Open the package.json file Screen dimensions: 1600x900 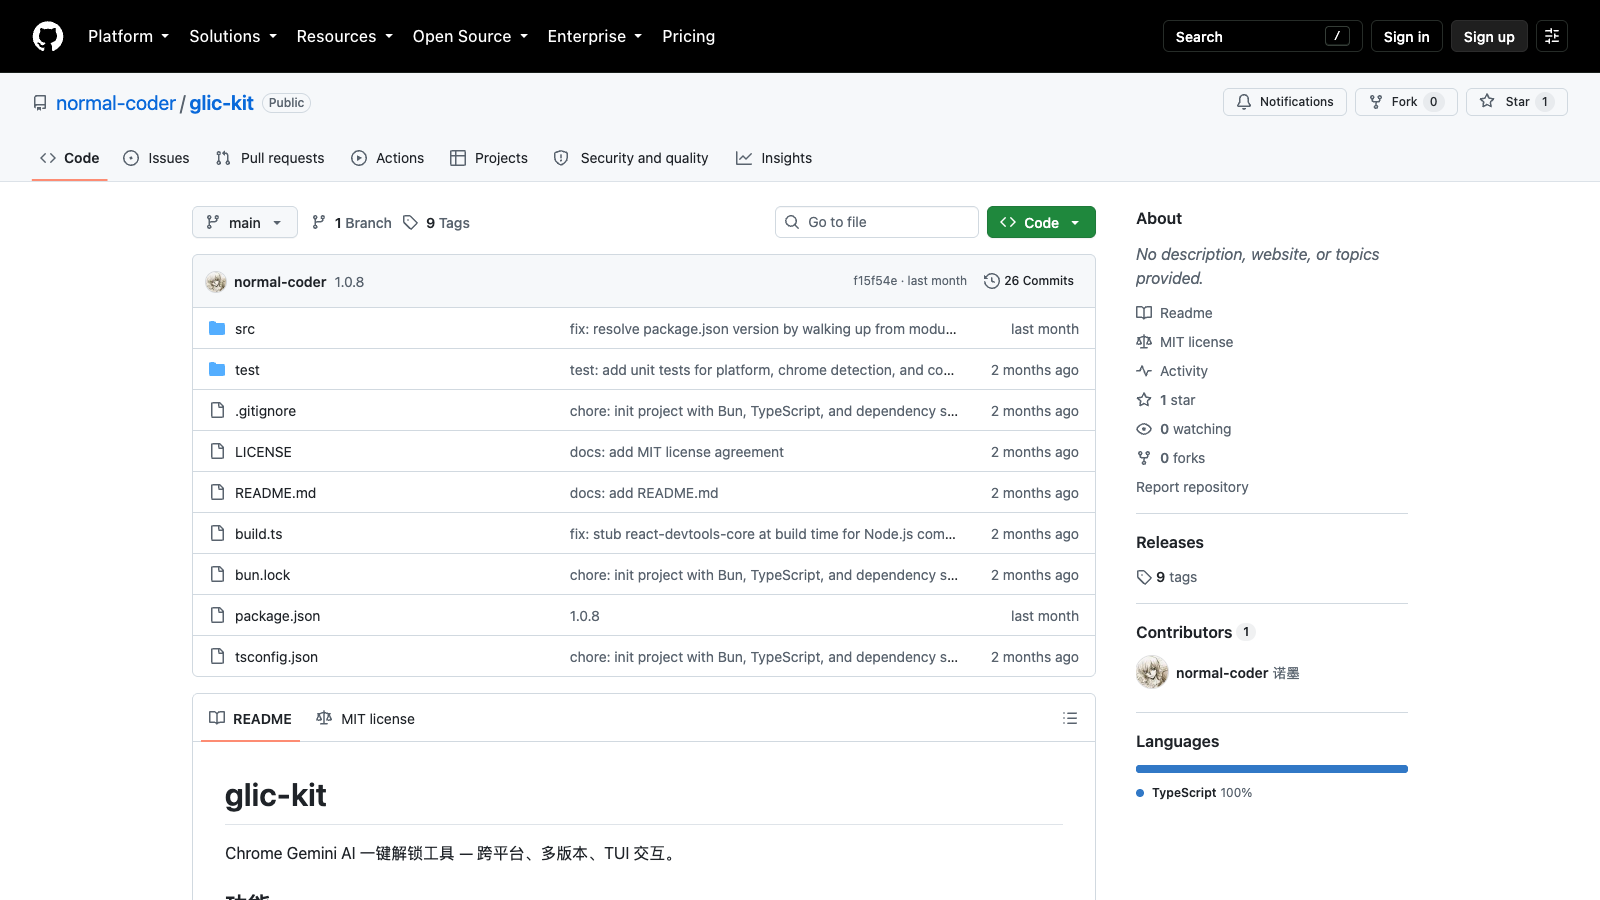(x=277, y=616)
